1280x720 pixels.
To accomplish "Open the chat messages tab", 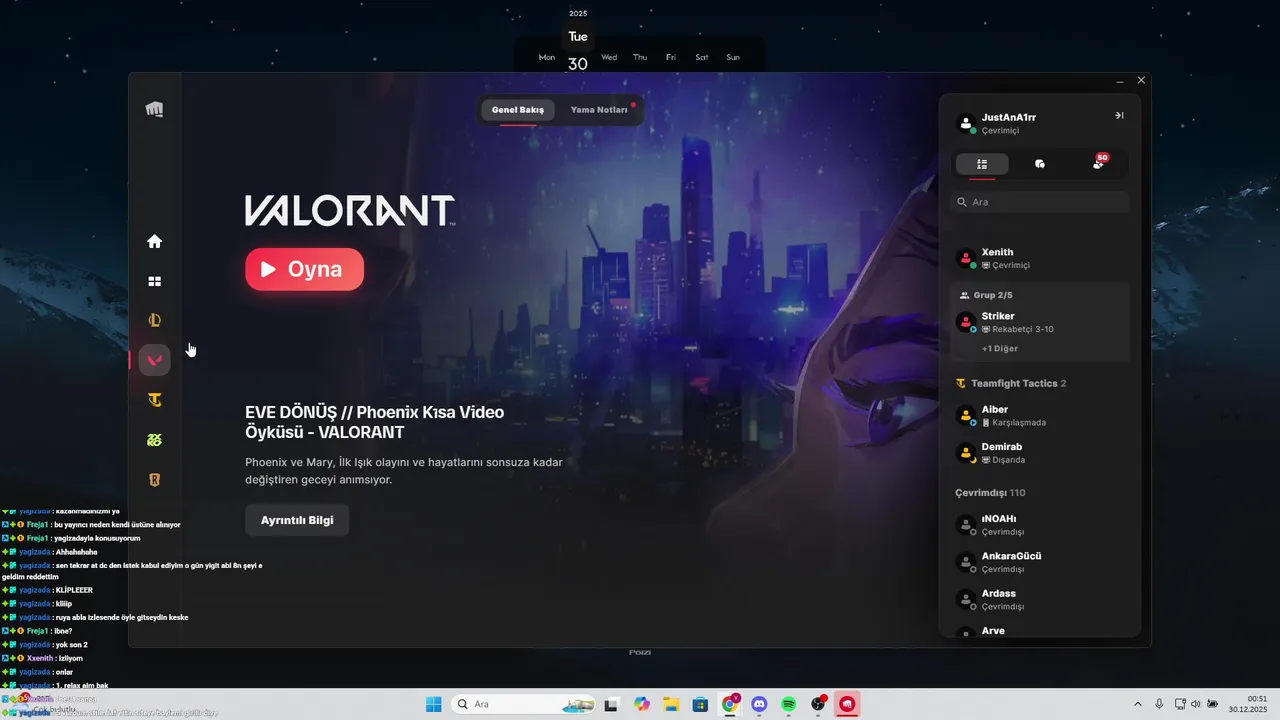I will coord(1040,164).
